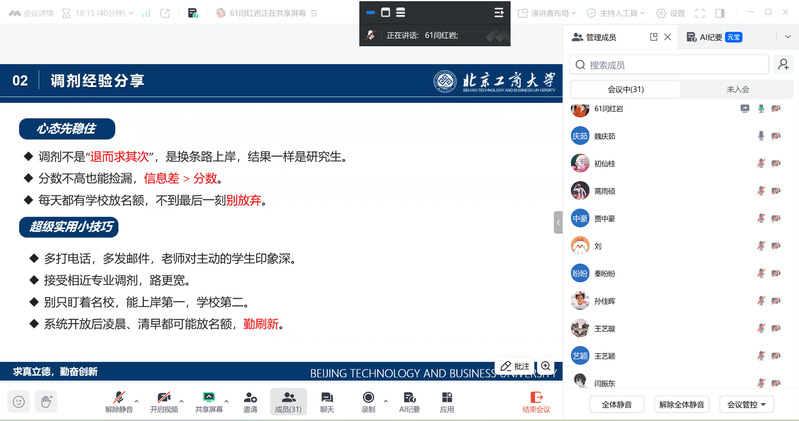Turn on camera with 开启视频
The height and width of the screenshot is (421, 799).
click(x=163, y=401)
